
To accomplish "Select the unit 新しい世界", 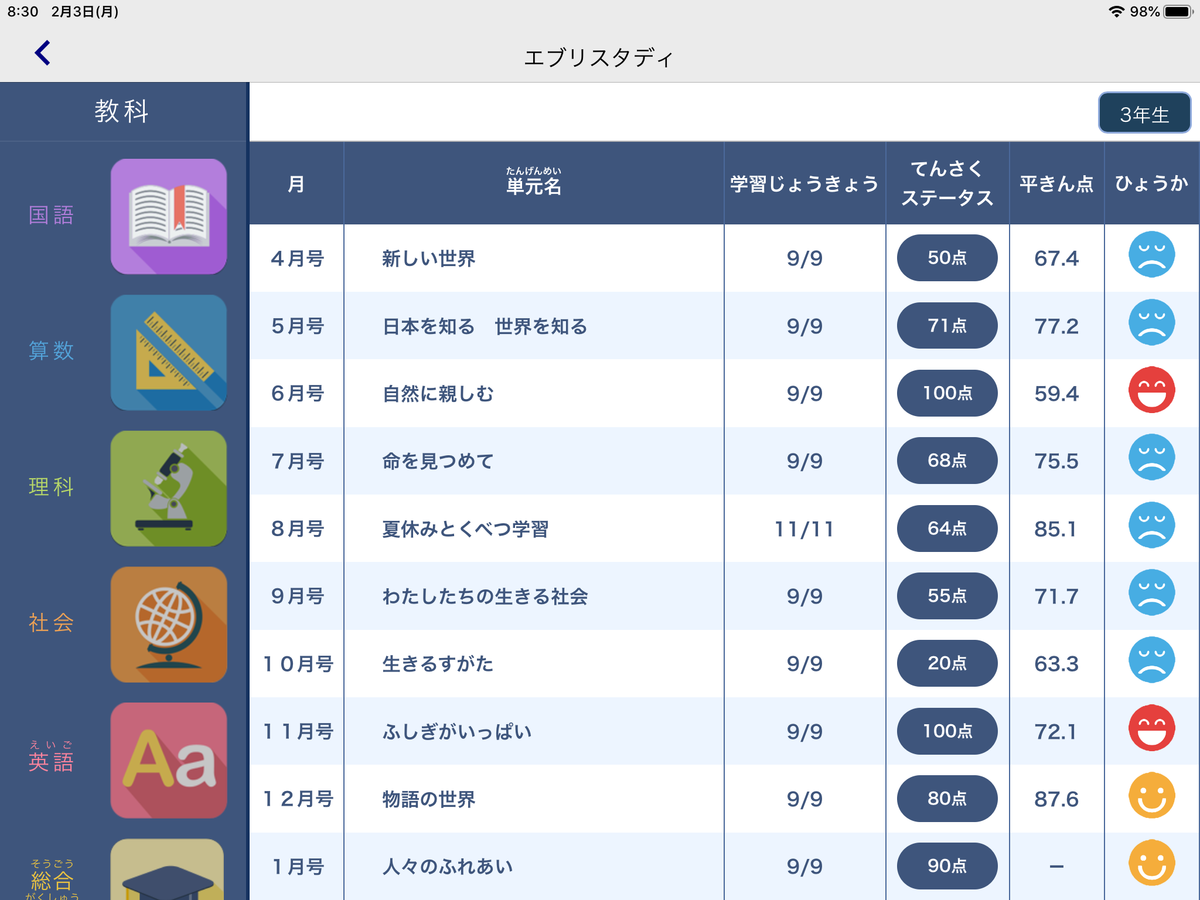I will coord(428,259).
